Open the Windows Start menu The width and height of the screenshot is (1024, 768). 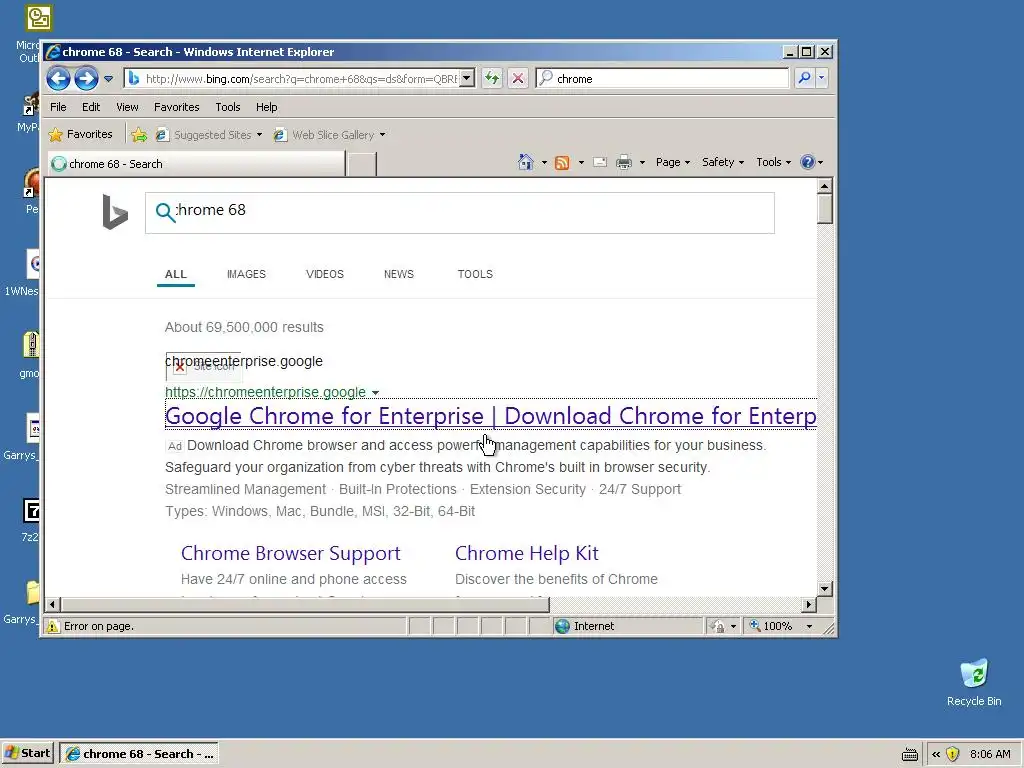28,753
